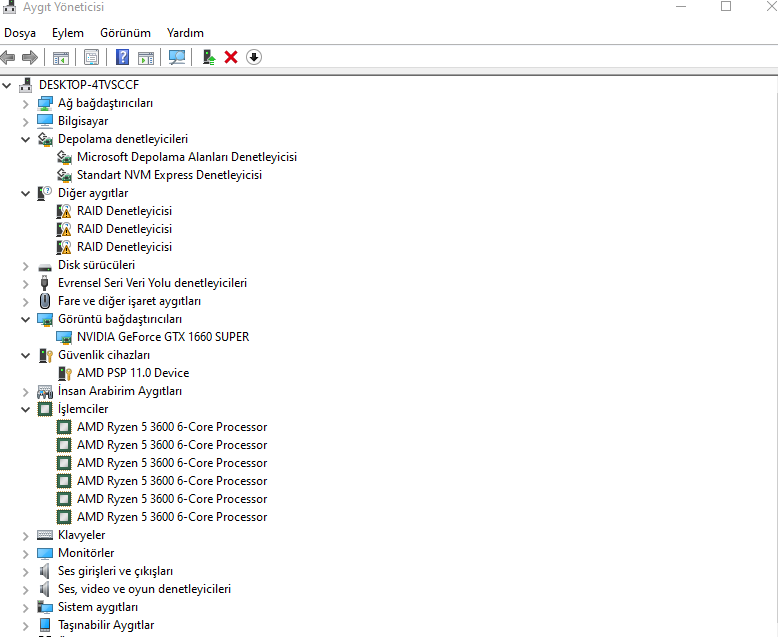
Task: Select the Ses girişleri ve çıkışları speaker icon
Action: [45, 571]
